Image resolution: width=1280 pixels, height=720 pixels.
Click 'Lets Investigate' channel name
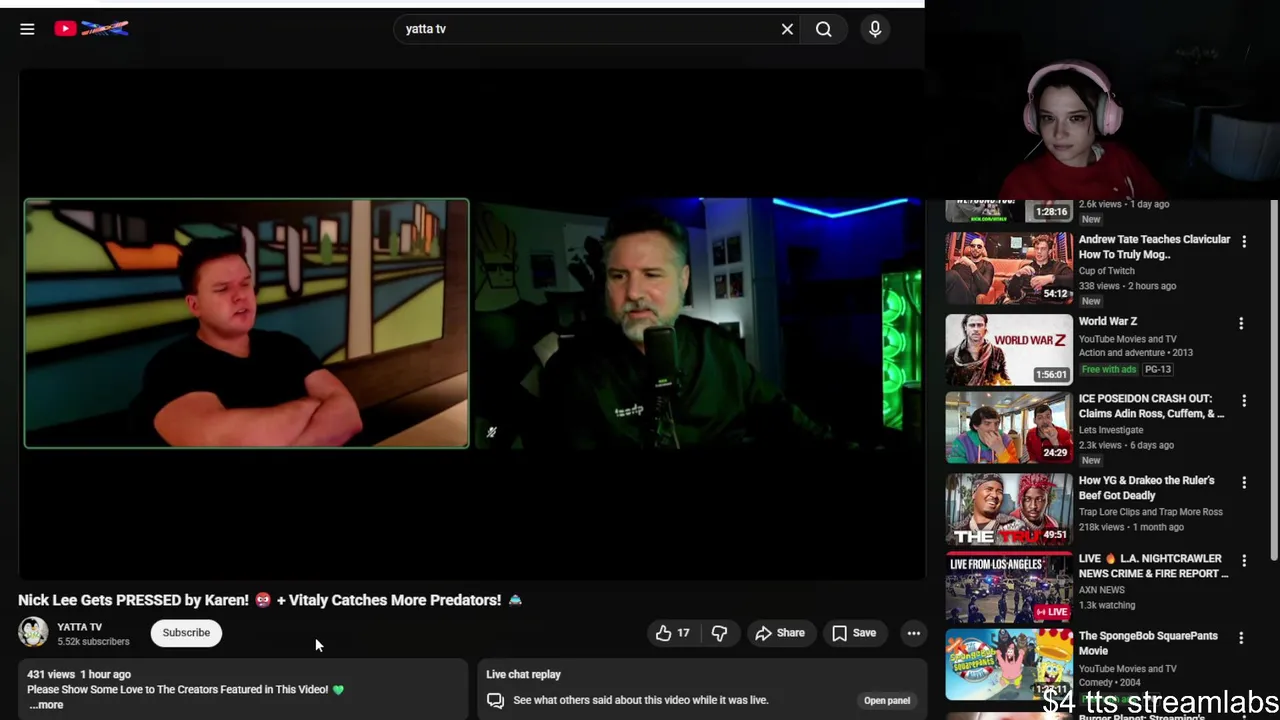pos(1110,430)
